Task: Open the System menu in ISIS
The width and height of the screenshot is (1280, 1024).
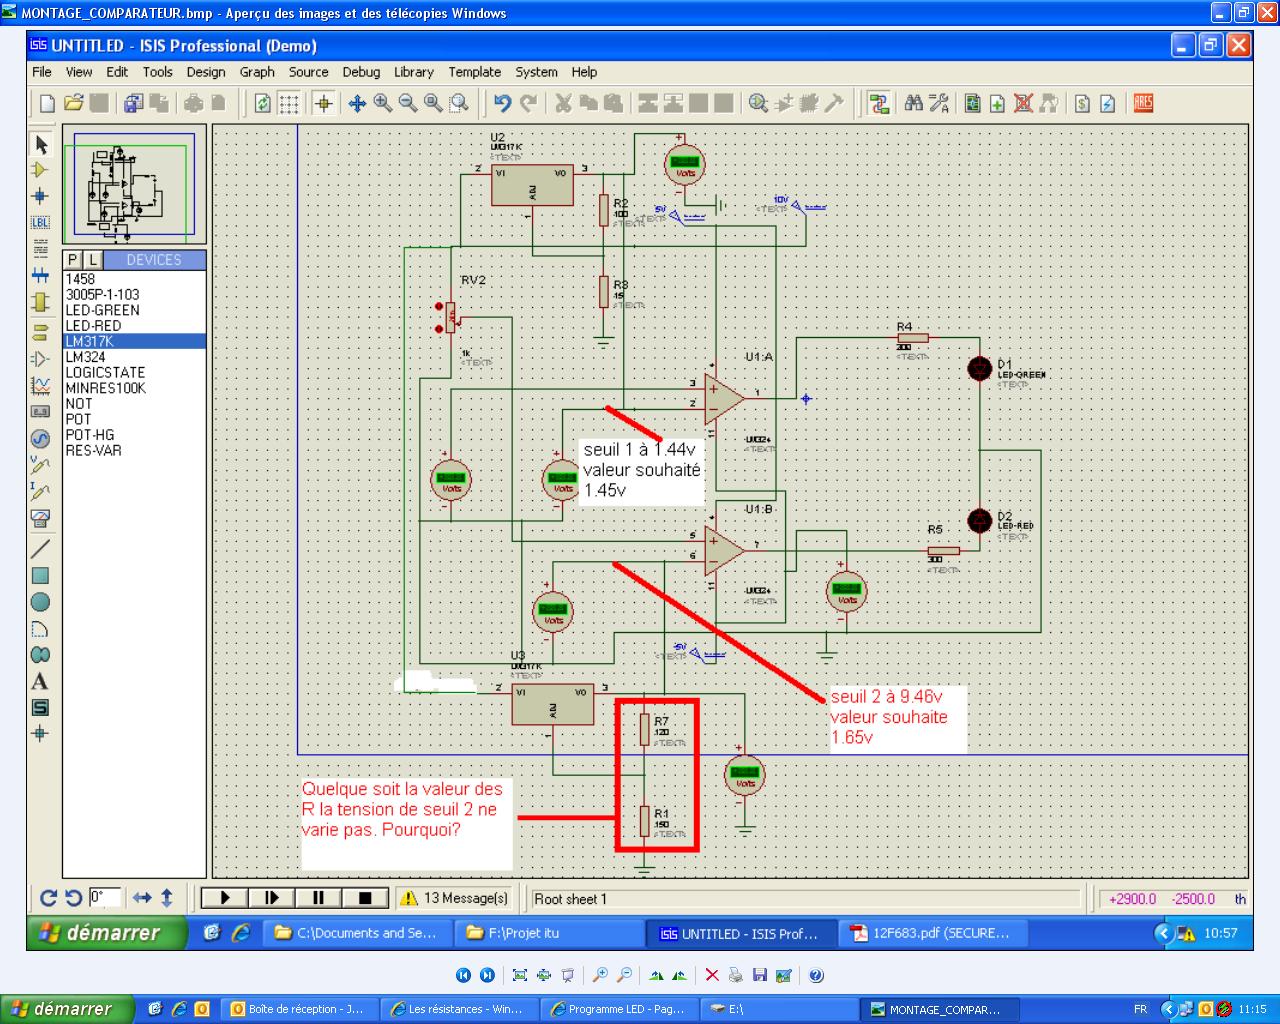Action: 537,72
